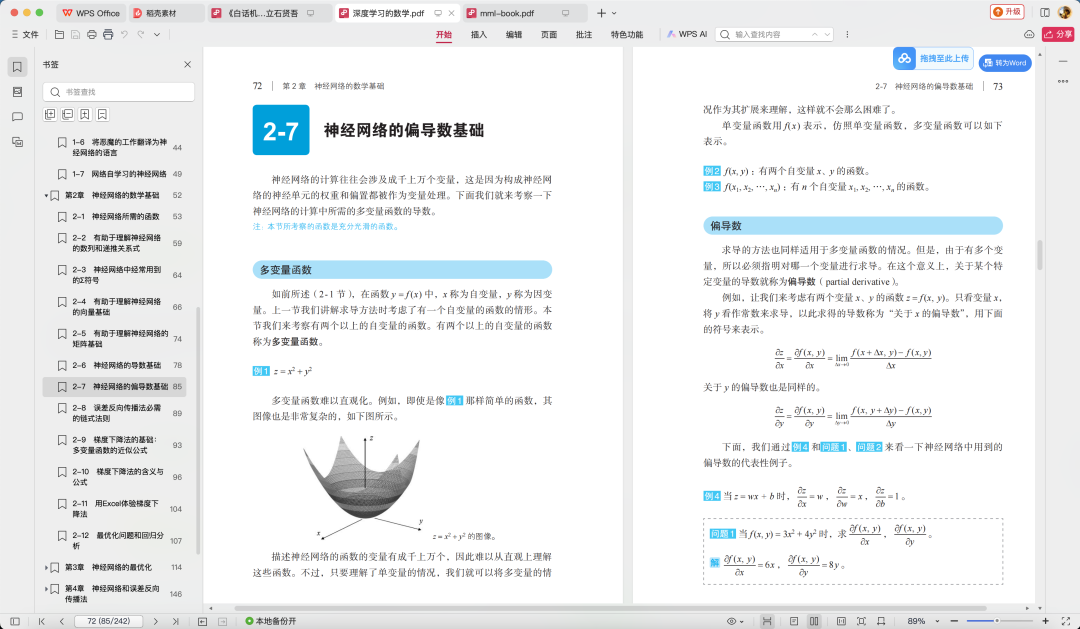
Task: Click the open folder icon in toolbar
Action: pos(59,34)
